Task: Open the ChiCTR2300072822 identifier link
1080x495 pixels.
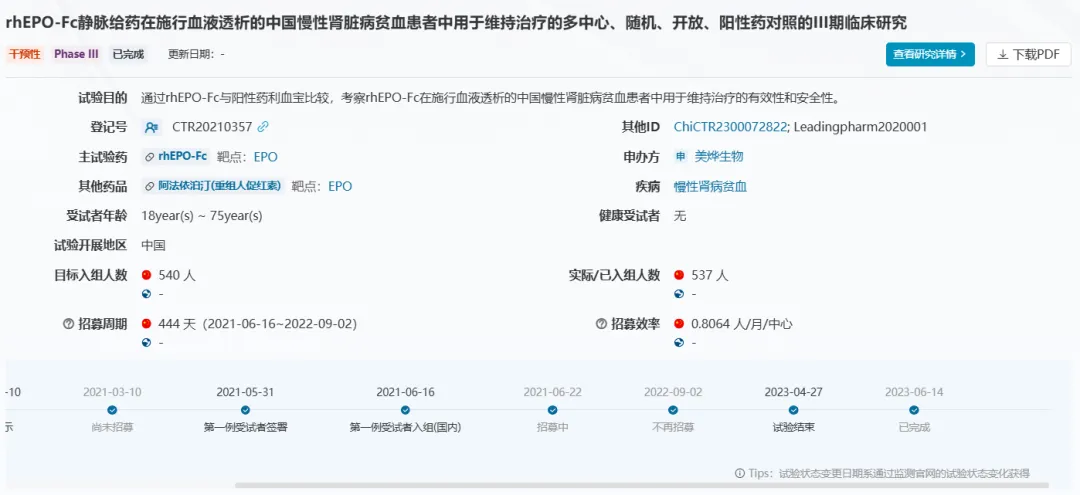Action: (x=730, y=127)
